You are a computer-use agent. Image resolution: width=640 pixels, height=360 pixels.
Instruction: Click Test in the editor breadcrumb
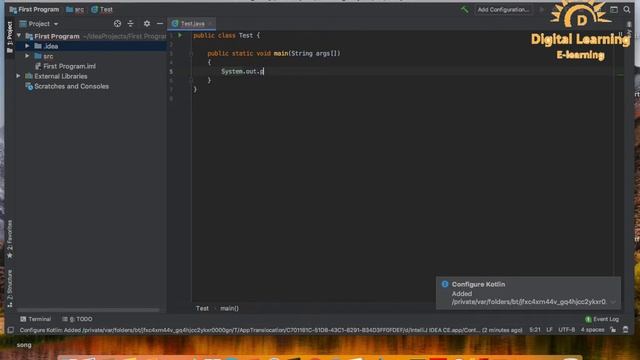click(202, 308)
